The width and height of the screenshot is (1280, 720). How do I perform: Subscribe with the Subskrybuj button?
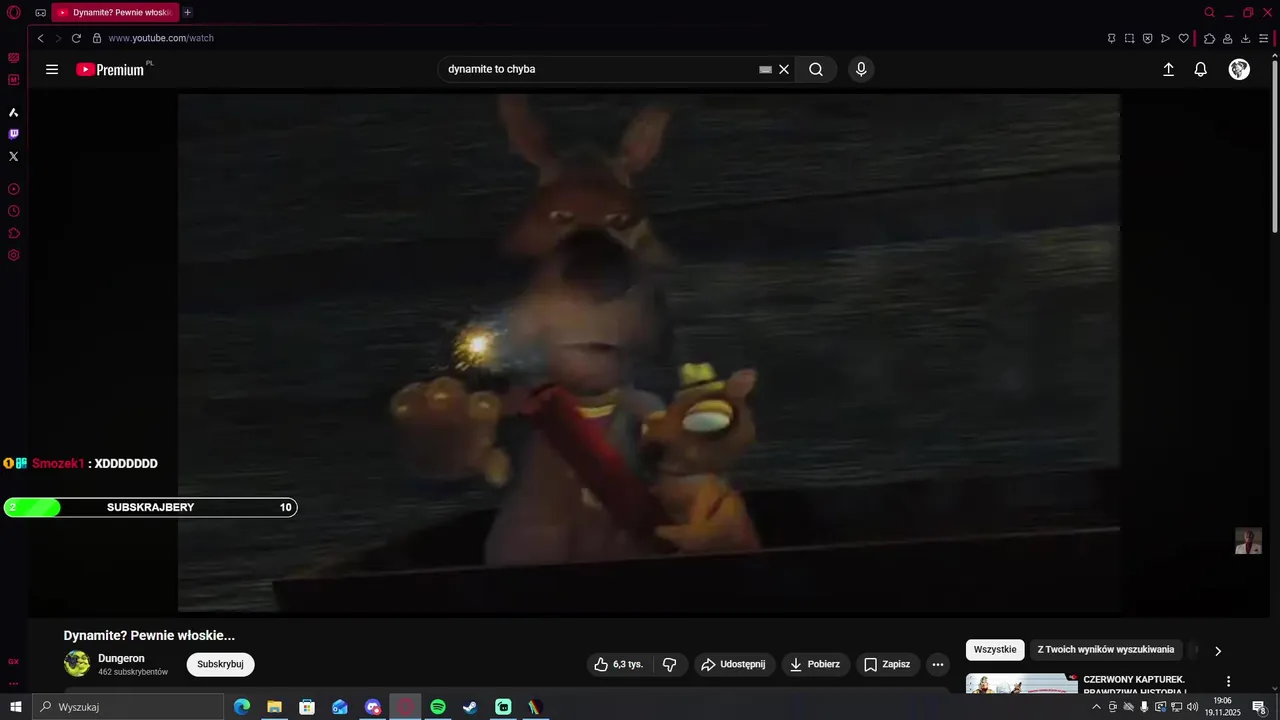point(220,664)
